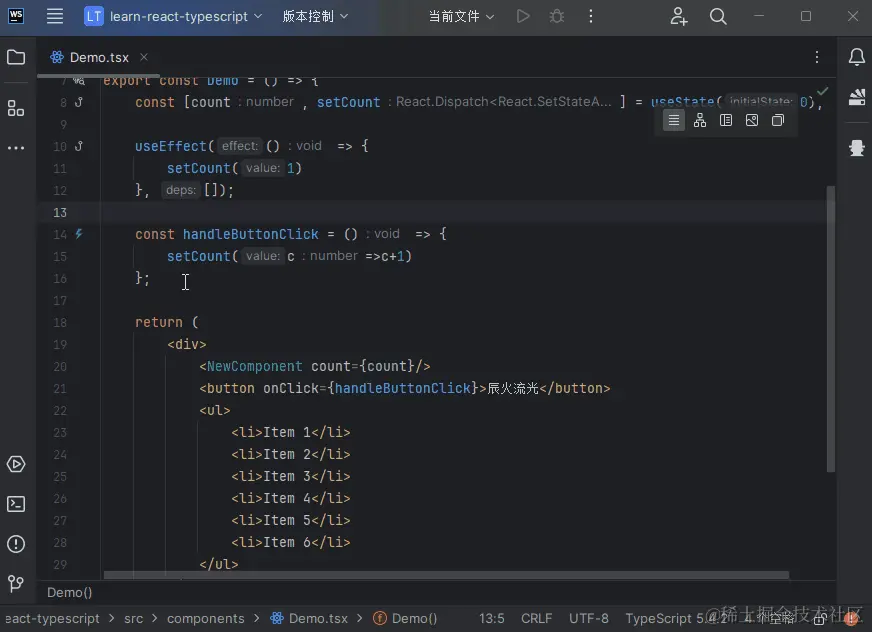The image size is (872, 632).
Task: Open TypeScript language service widget
Action: click(676, 618)
